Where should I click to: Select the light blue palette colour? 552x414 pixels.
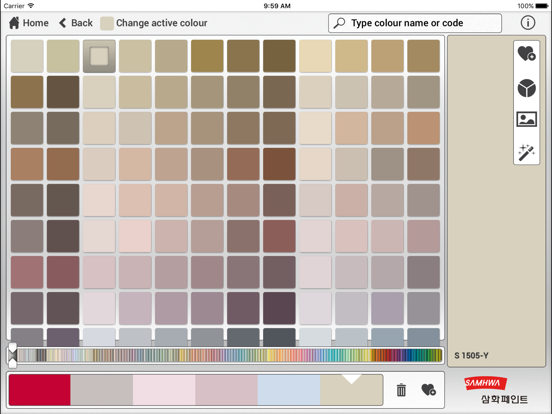[289, 390]
